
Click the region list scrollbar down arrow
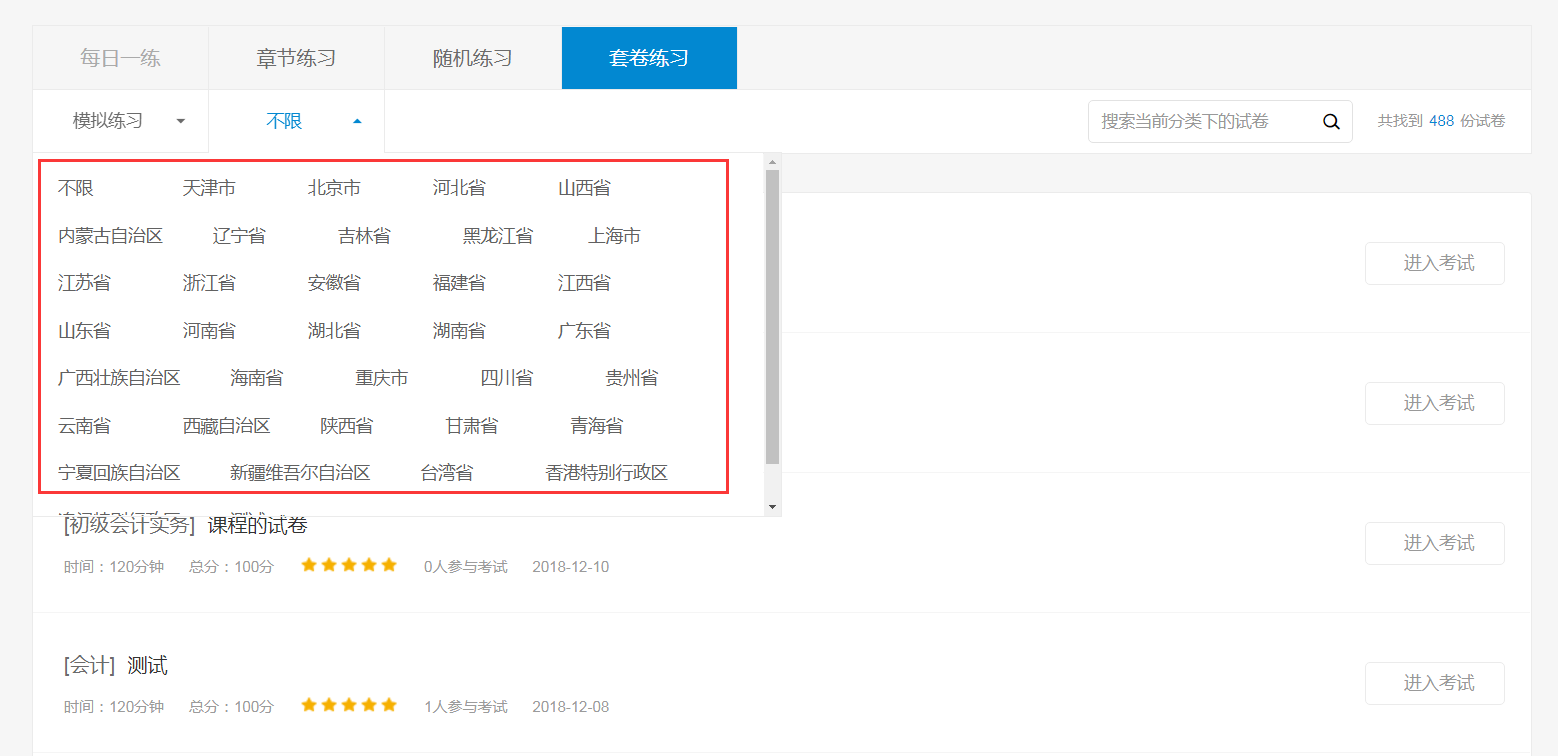pyautogui.click(x=772, y=507)
